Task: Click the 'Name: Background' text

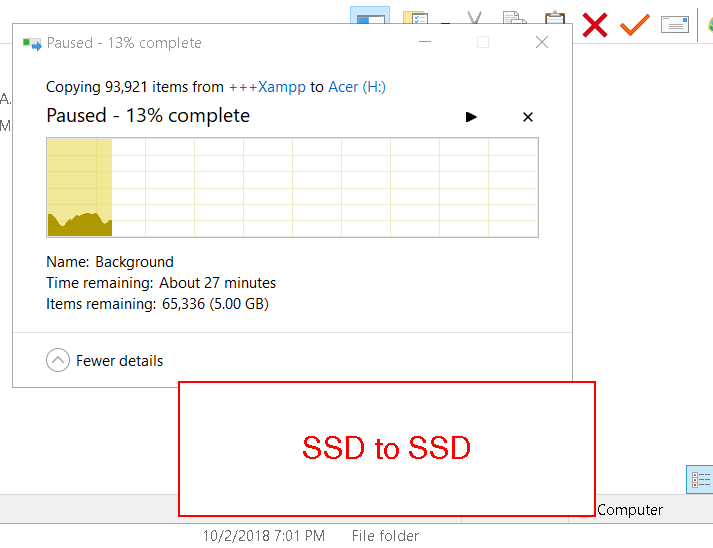Action: pyautogui.click(x=110, y=262)
